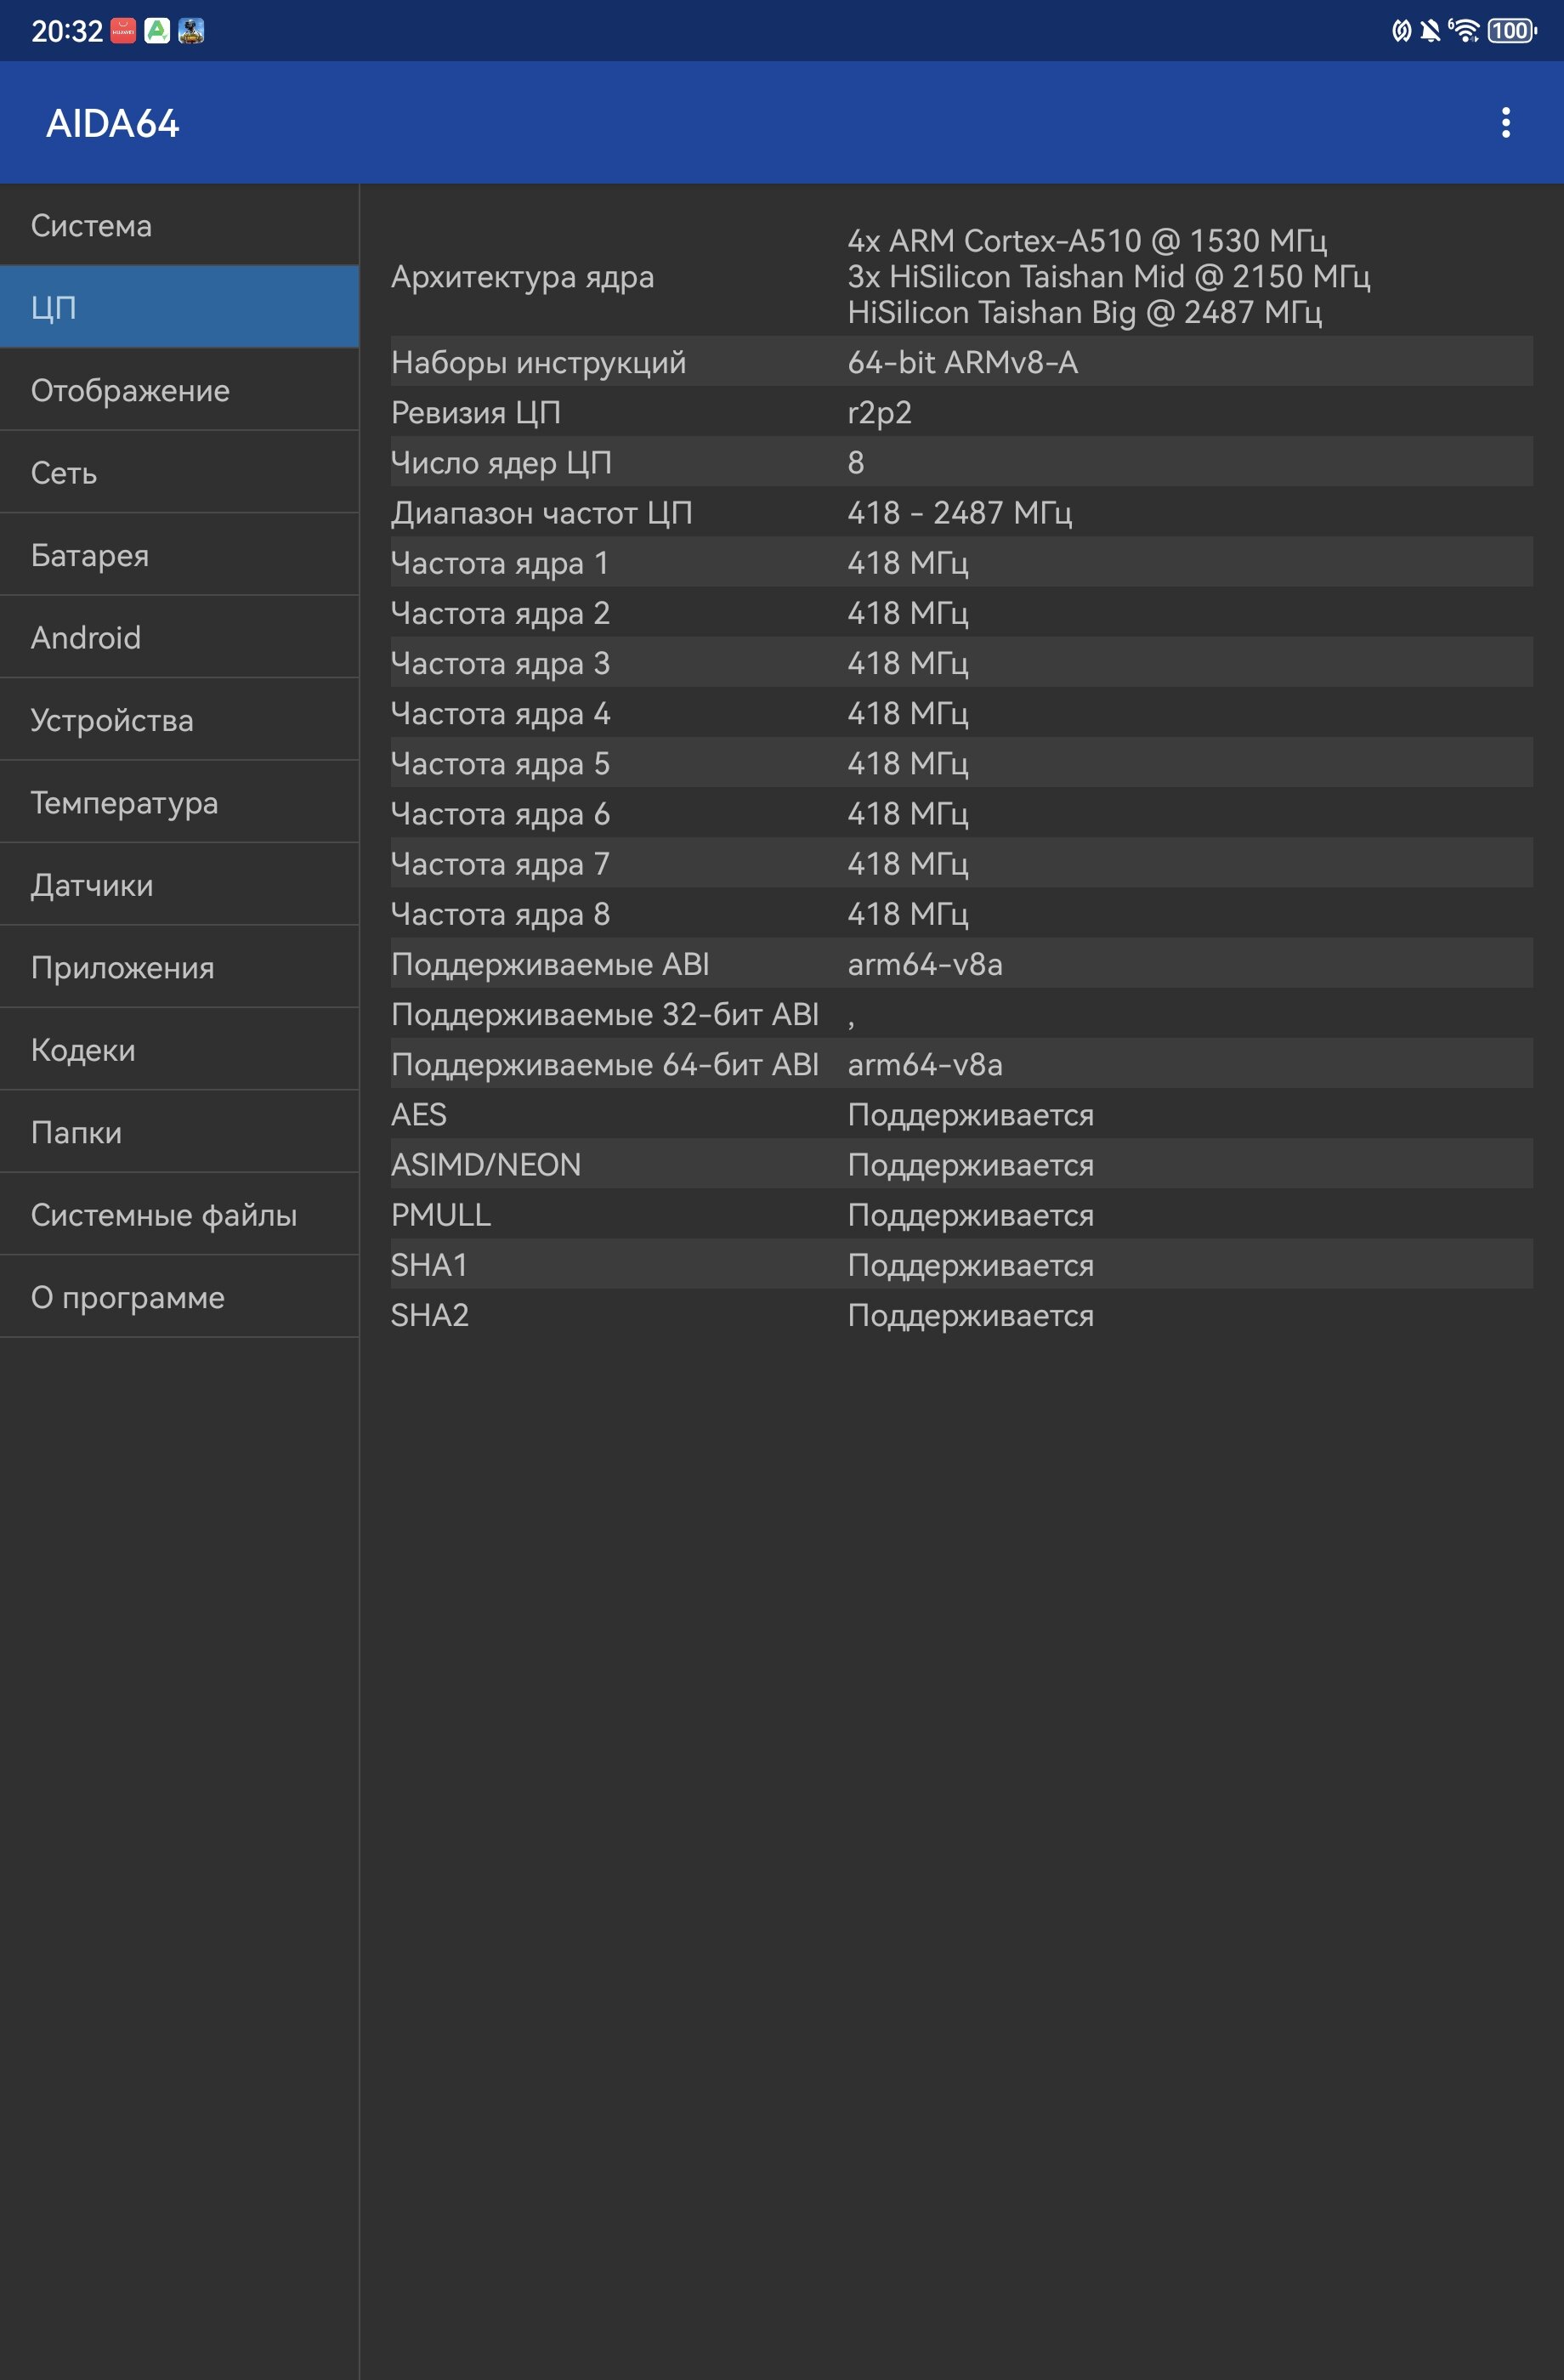Tap the Wi-Fi status icon

[1464, 31]
